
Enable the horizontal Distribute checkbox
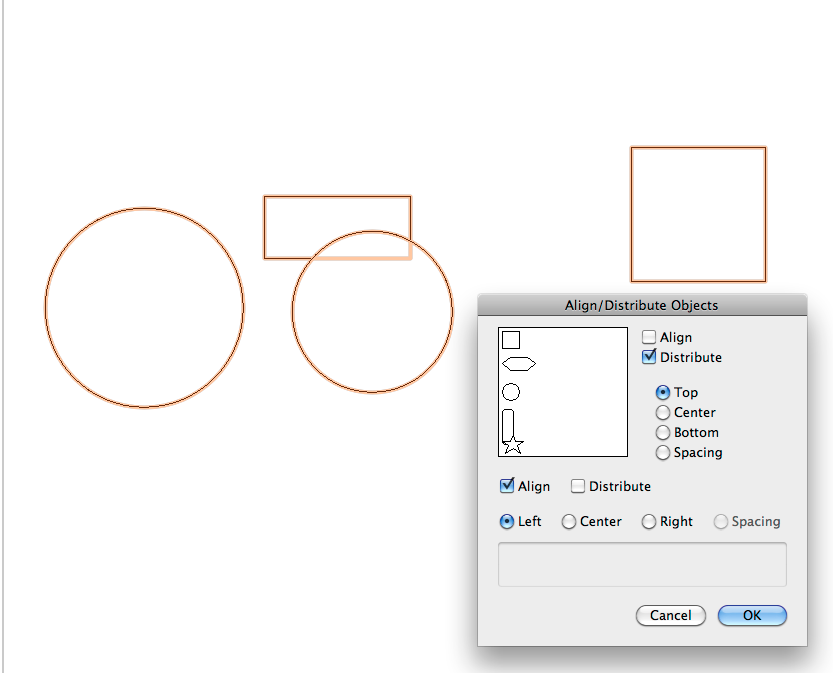point(577,486)
